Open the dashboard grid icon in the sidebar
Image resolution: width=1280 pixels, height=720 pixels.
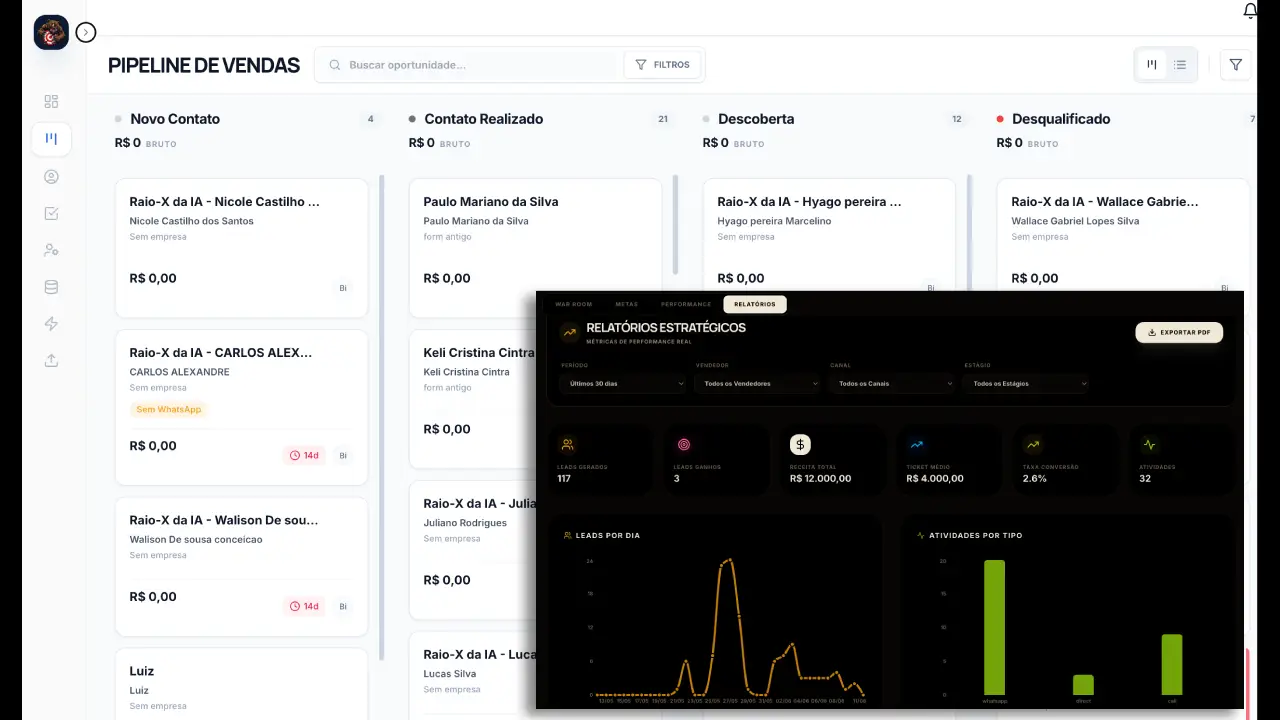51,101
